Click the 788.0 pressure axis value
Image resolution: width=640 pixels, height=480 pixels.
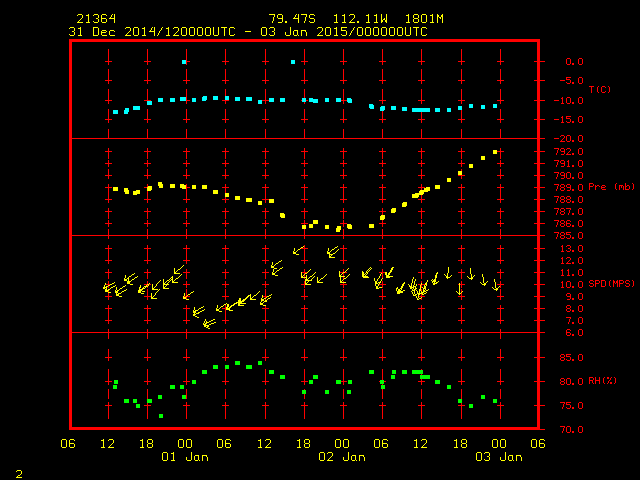click(x=568, y=200)
